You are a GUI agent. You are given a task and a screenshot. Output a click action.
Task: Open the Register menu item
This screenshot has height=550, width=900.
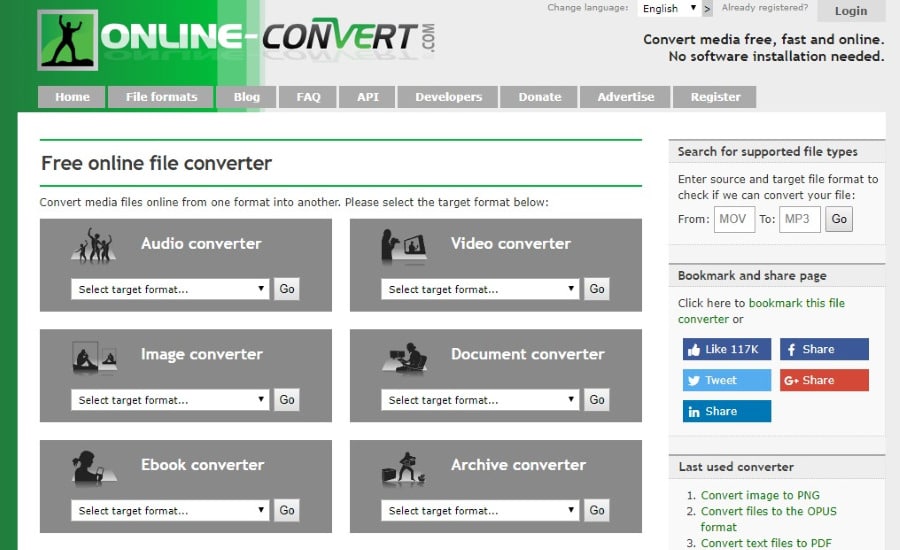point(715,97)
